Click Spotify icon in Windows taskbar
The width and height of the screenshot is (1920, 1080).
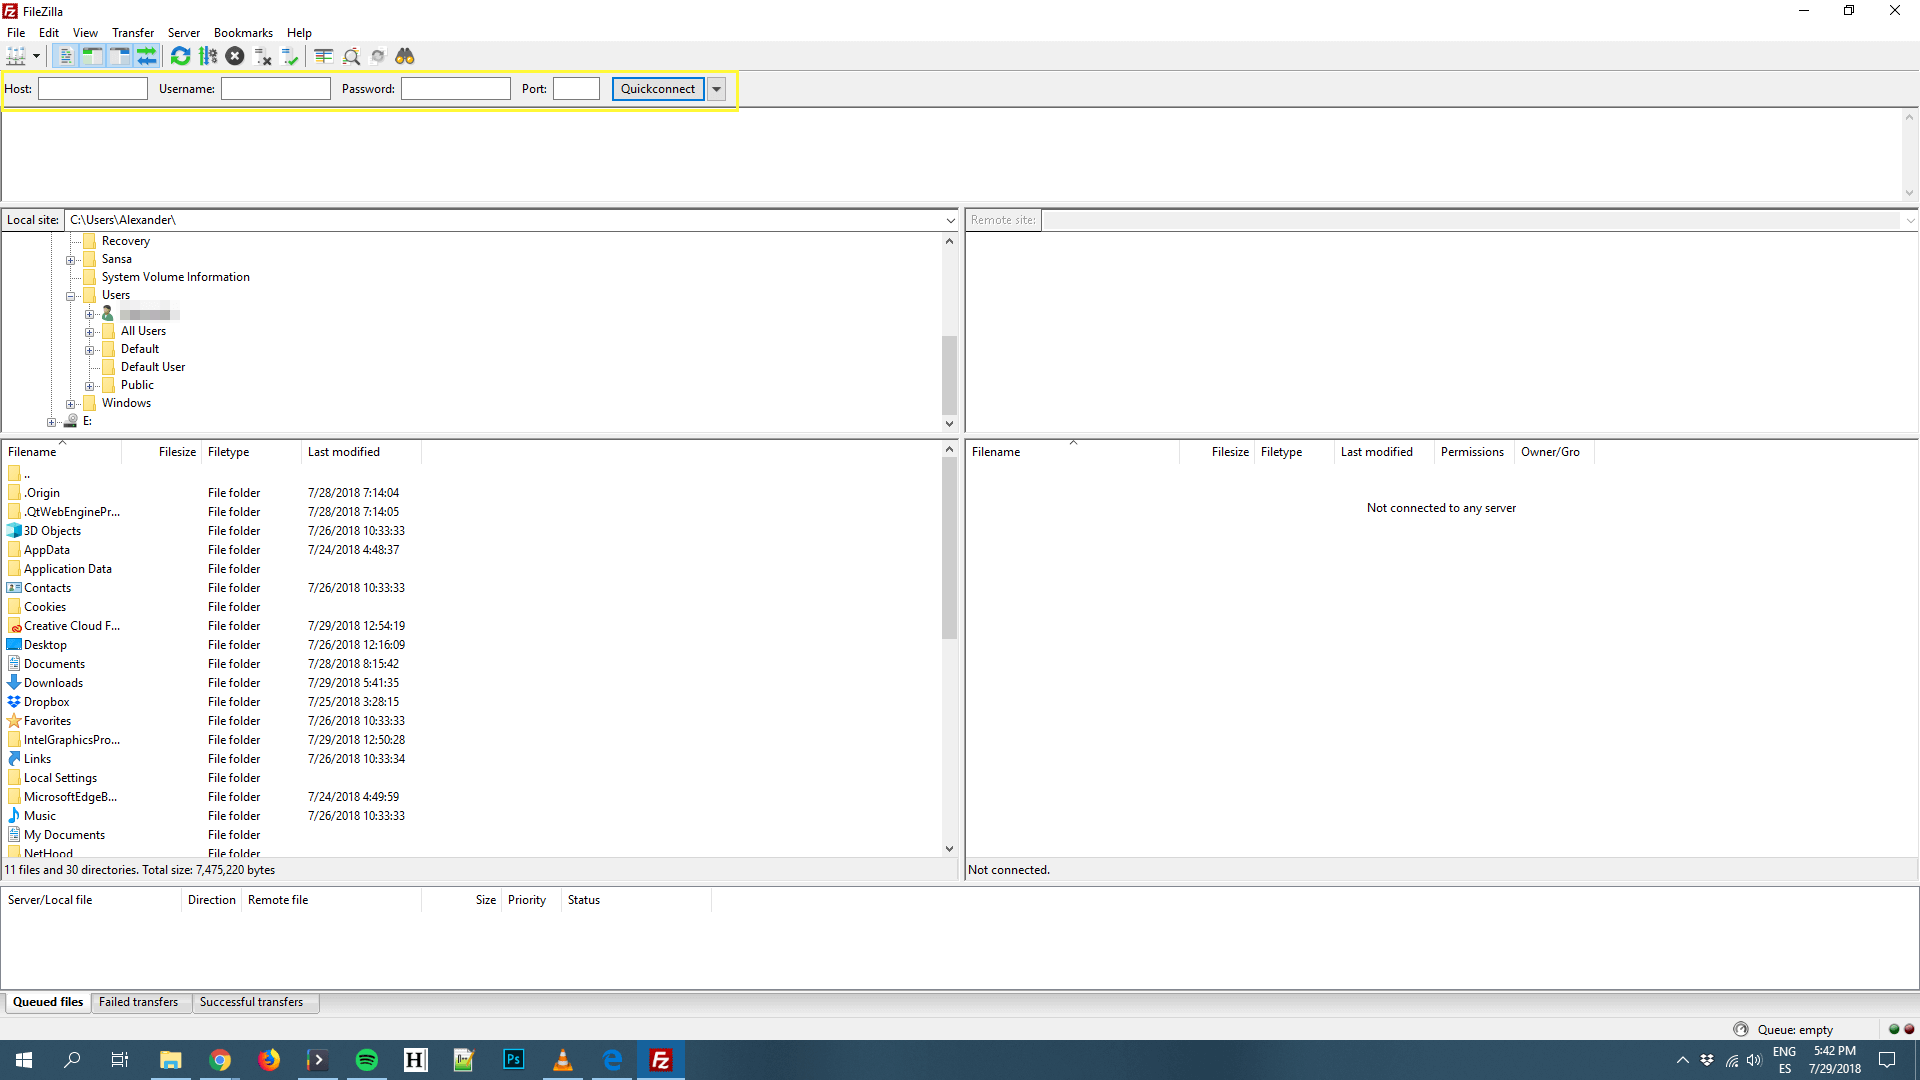coord(367,1059)
